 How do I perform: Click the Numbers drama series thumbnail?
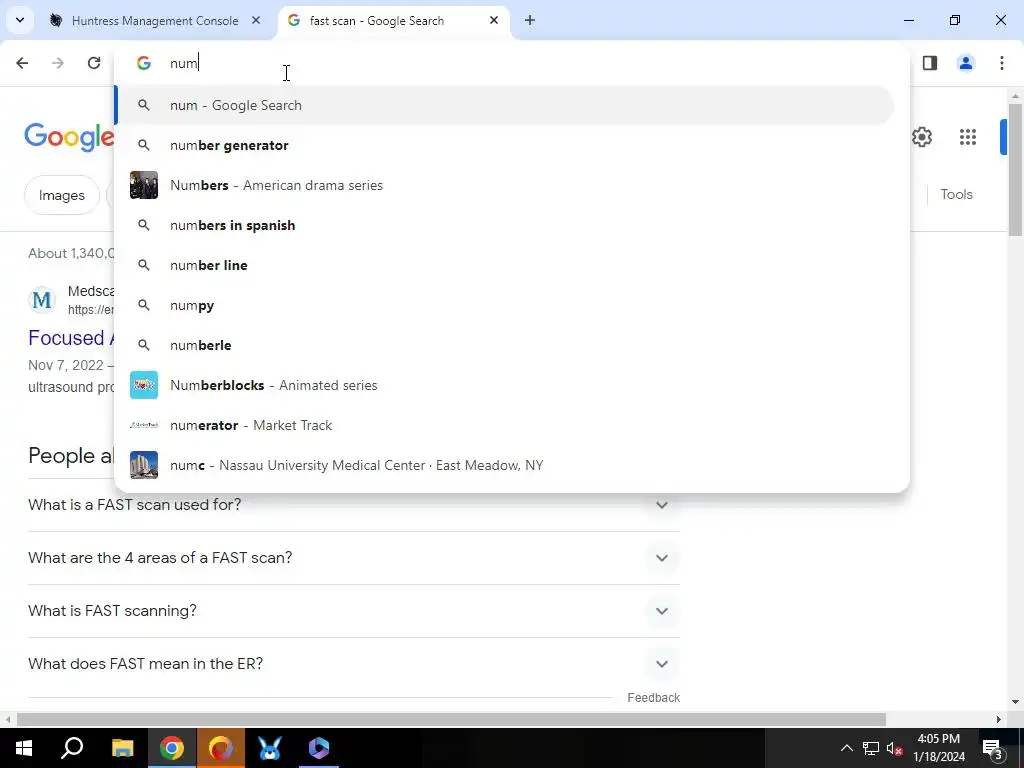point(144,185)
